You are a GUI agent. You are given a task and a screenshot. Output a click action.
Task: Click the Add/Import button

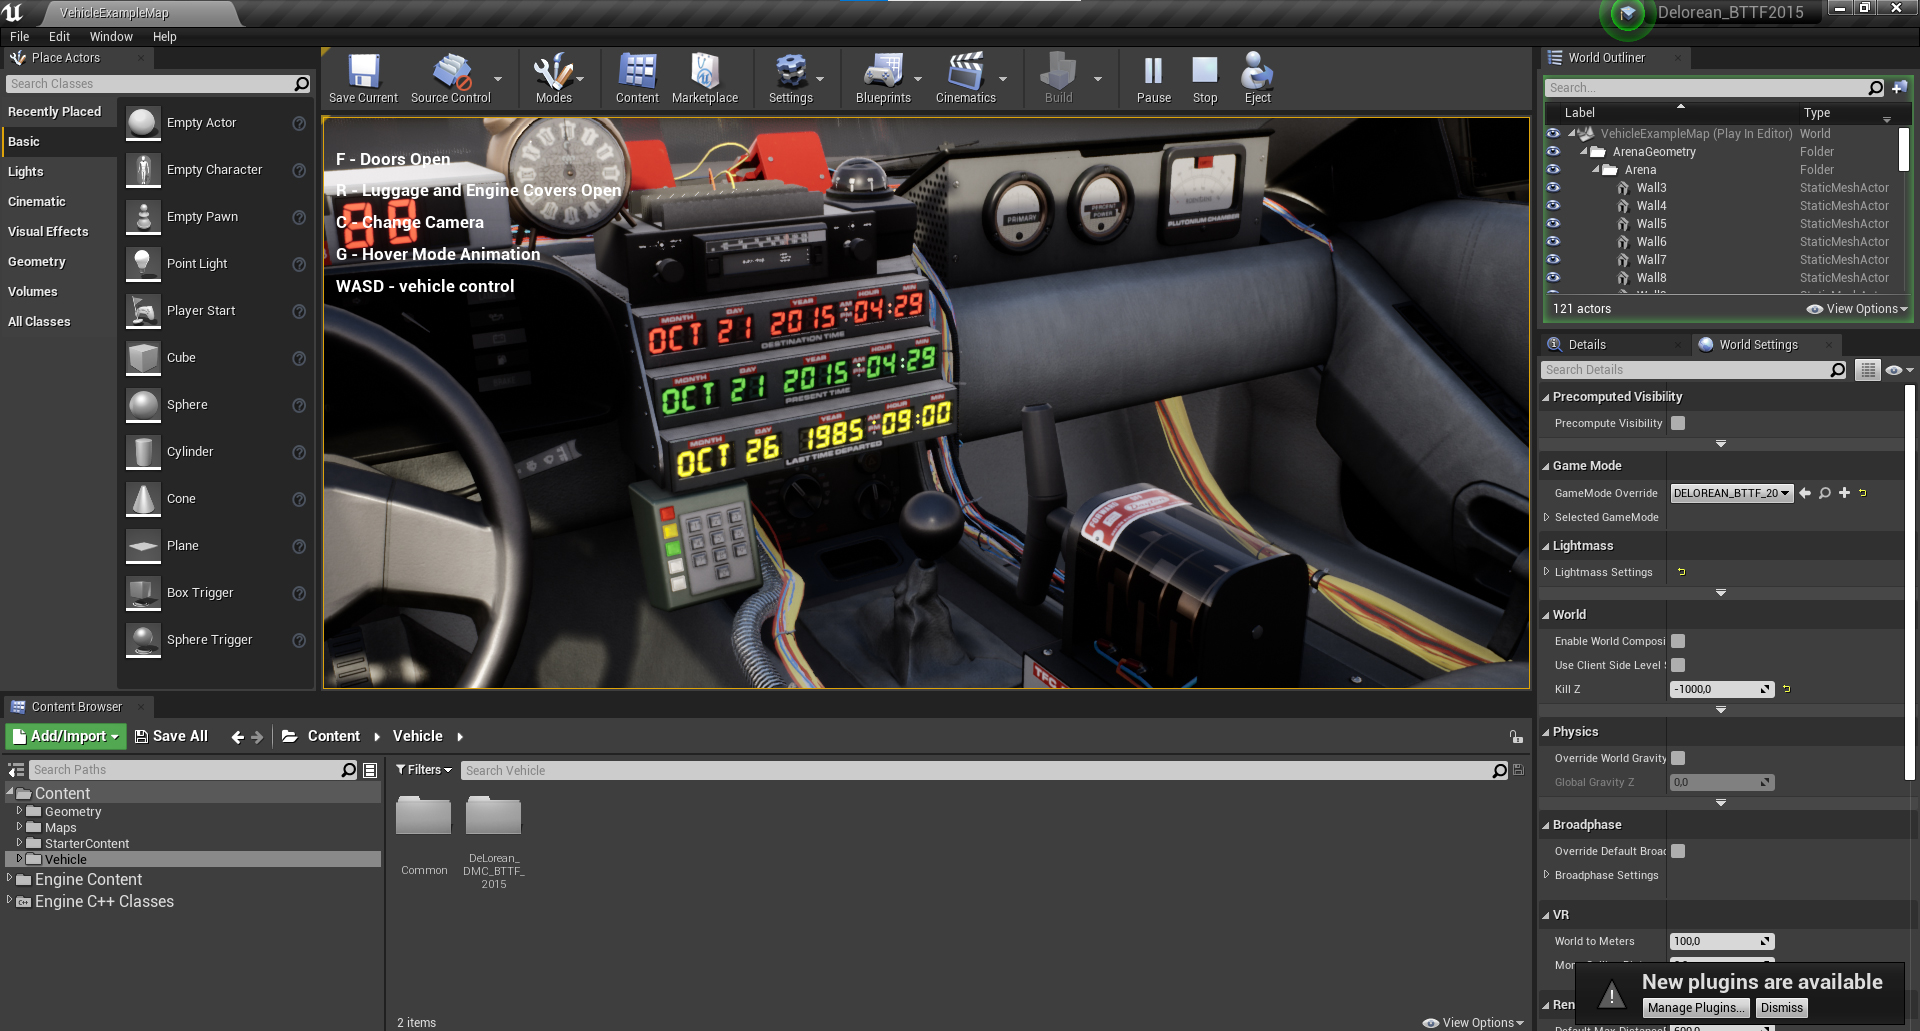(x=66, y=737)
